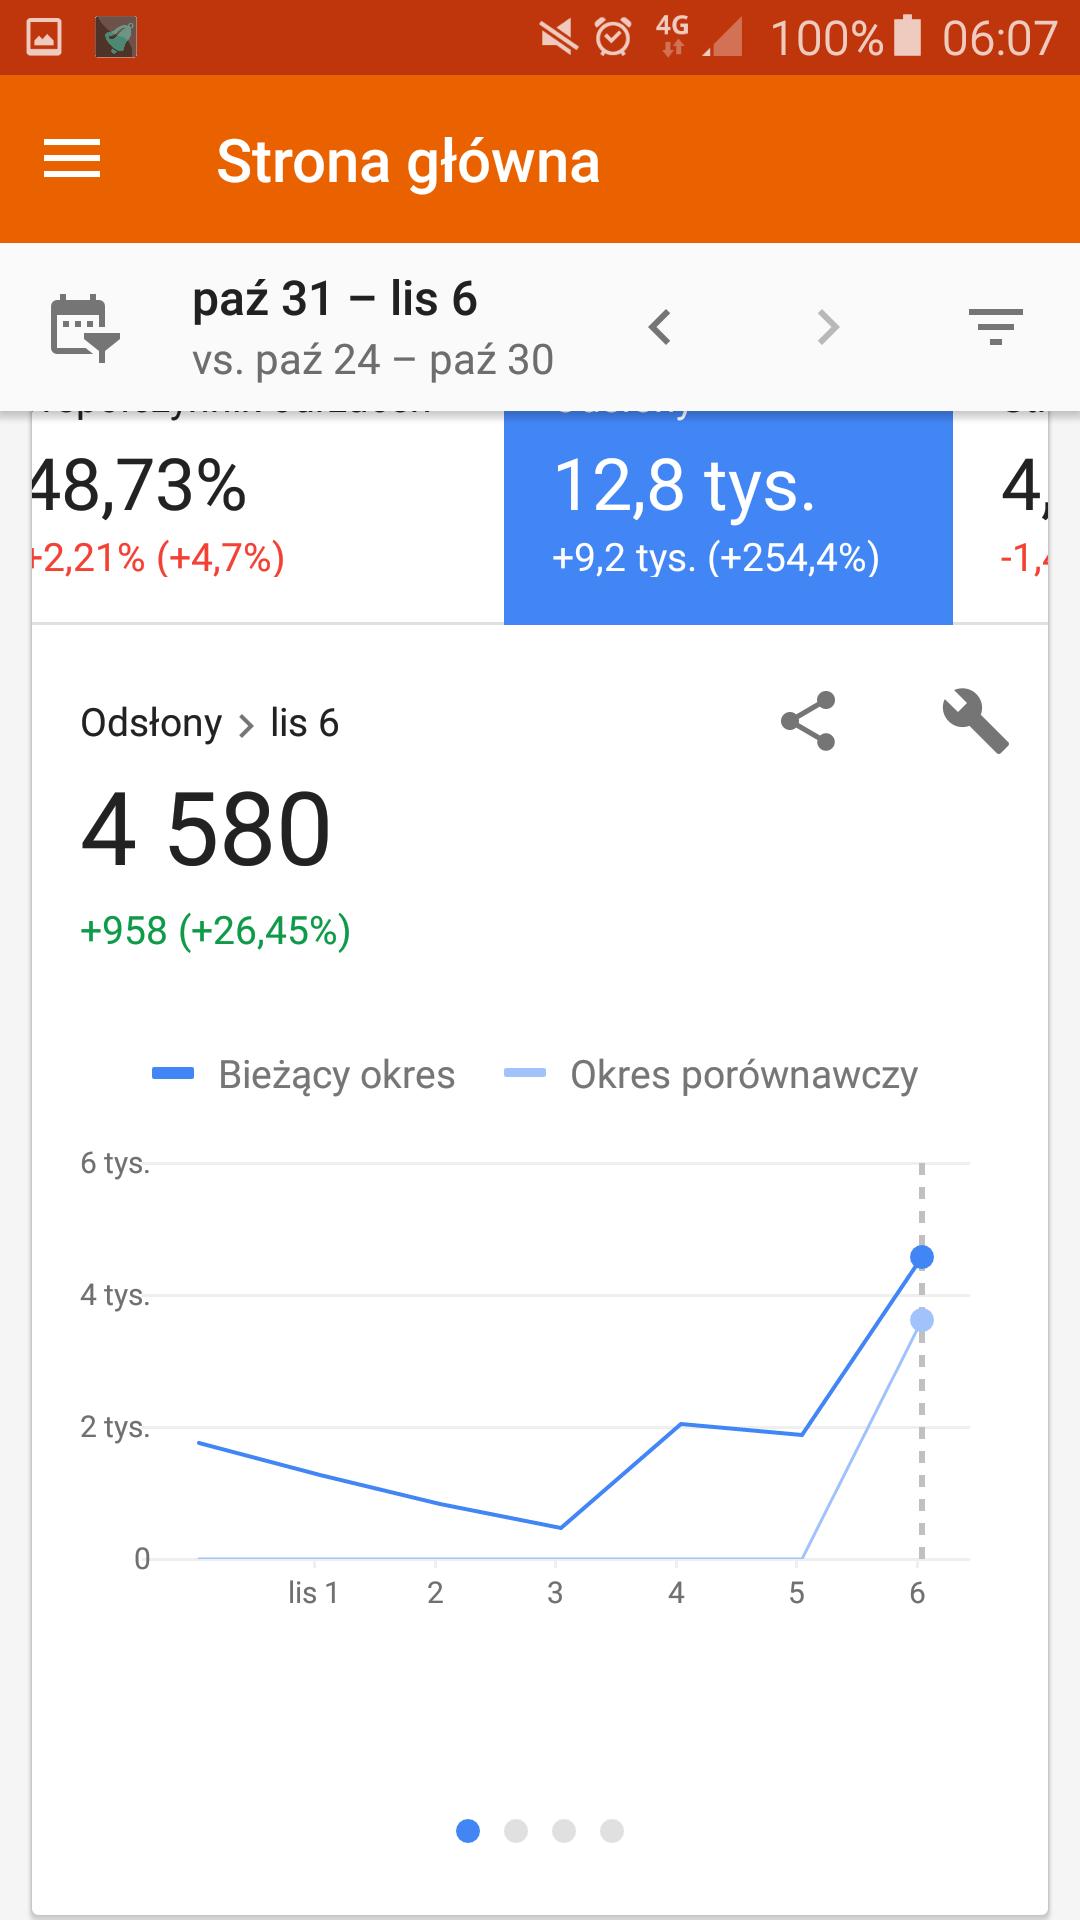Tap the app notification icon in status bar
This screenshot has height=1920, width=1080.
(x=116, y=37)
